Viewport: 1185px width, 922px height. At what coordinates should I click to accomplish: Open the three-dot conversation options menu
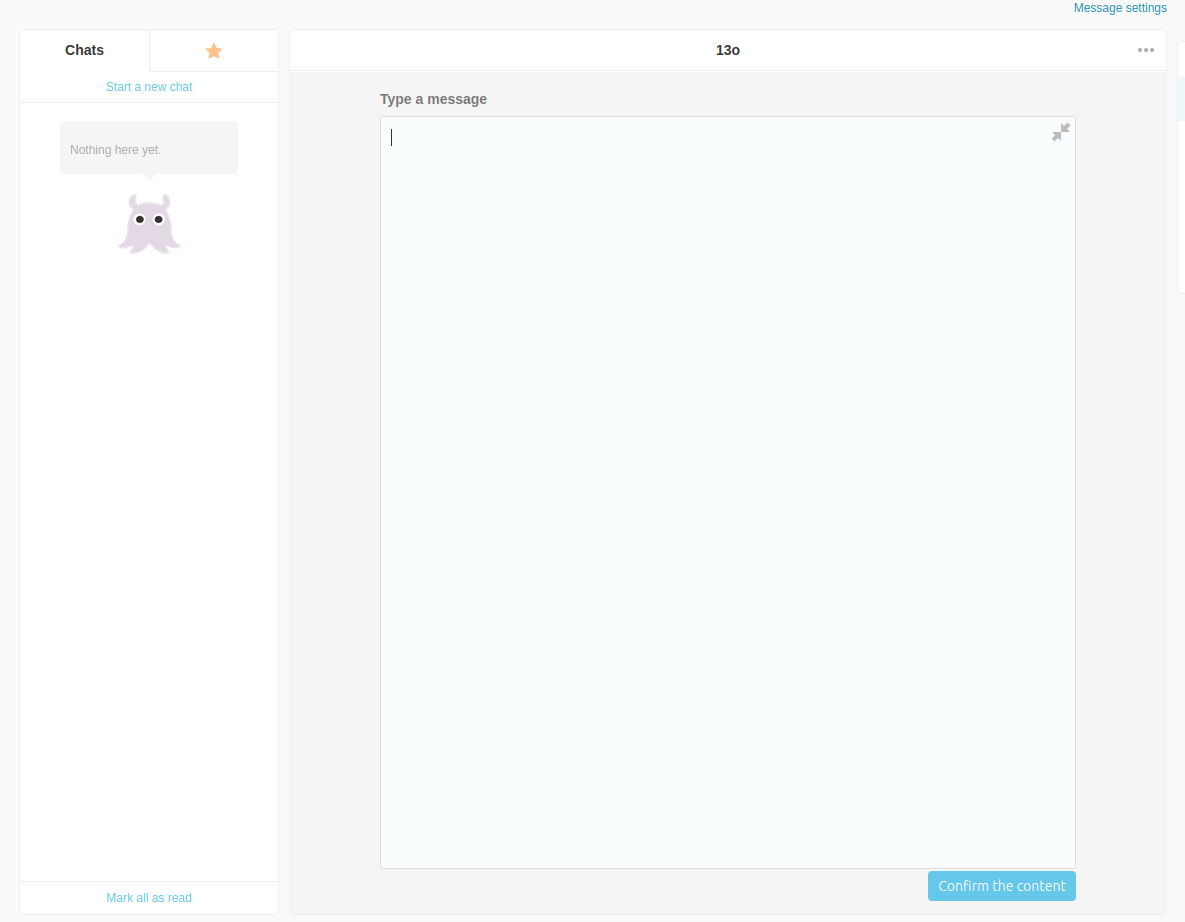(1145, 51)
